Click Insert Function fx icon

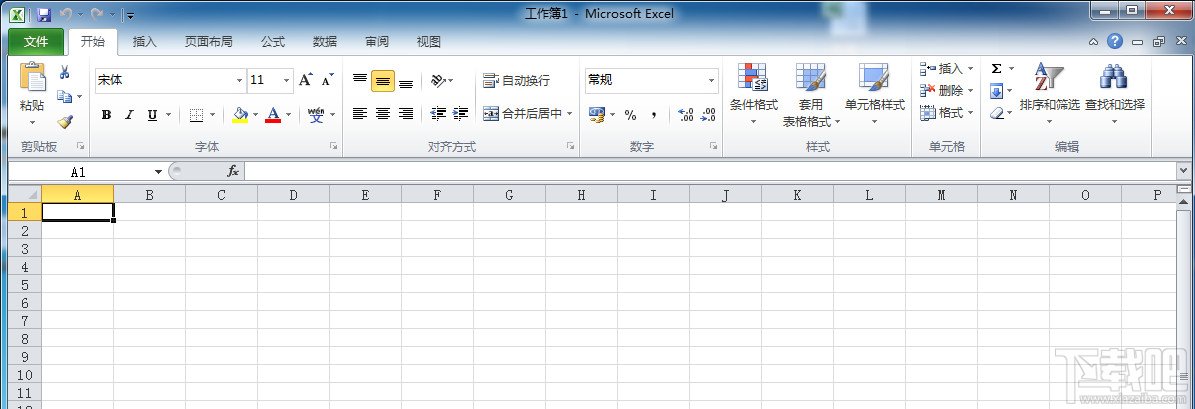tap(233, 172)
